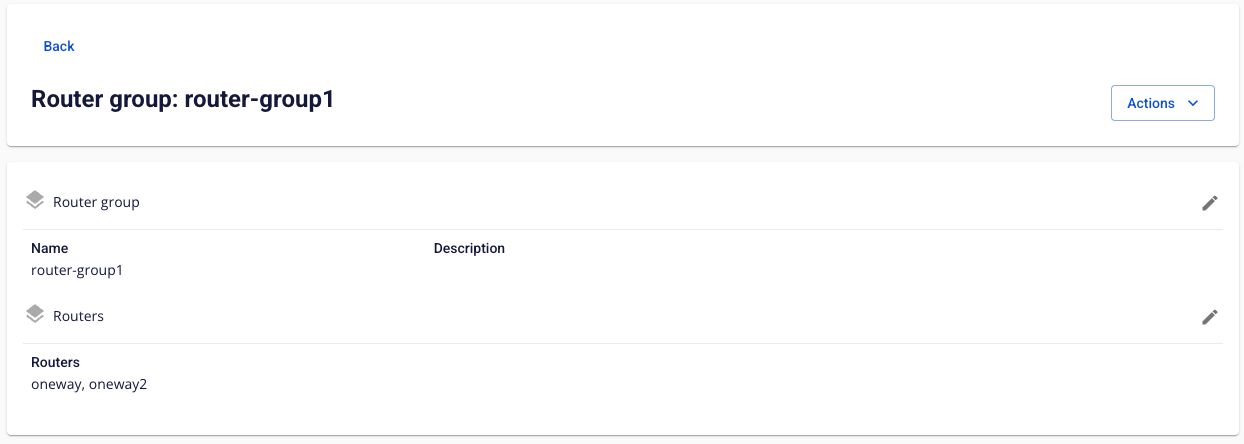
Task: Click the chevron arrow inside Actions button
Action: coord(1192,103)
